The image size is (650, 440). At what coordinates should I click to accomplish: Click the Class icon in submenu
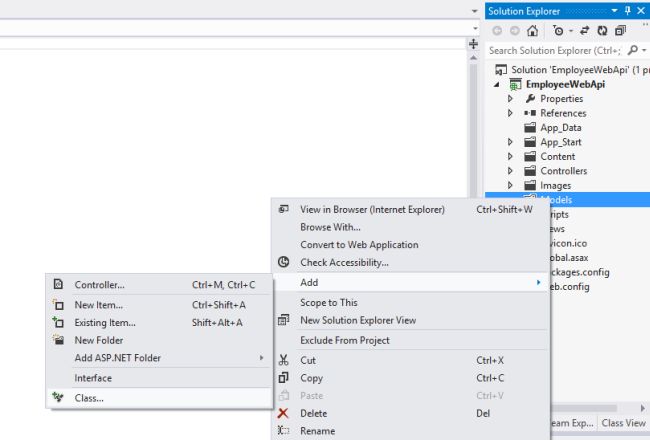pyautogui.click(x=58, y=398)
